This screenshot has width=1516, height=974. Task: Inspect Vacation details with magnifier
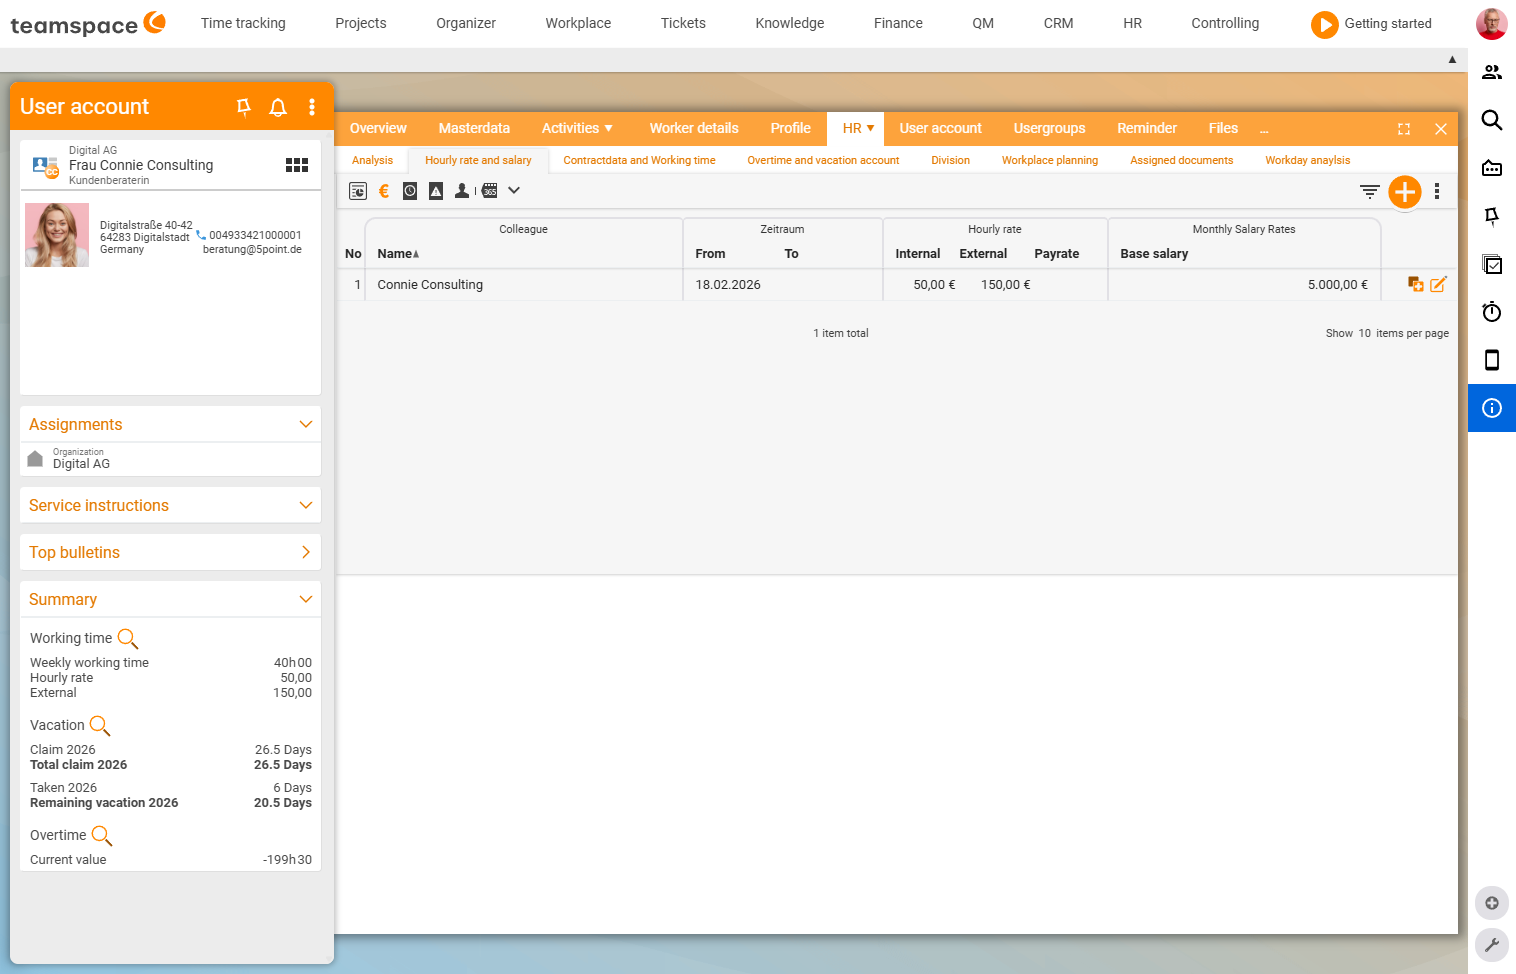100,725
